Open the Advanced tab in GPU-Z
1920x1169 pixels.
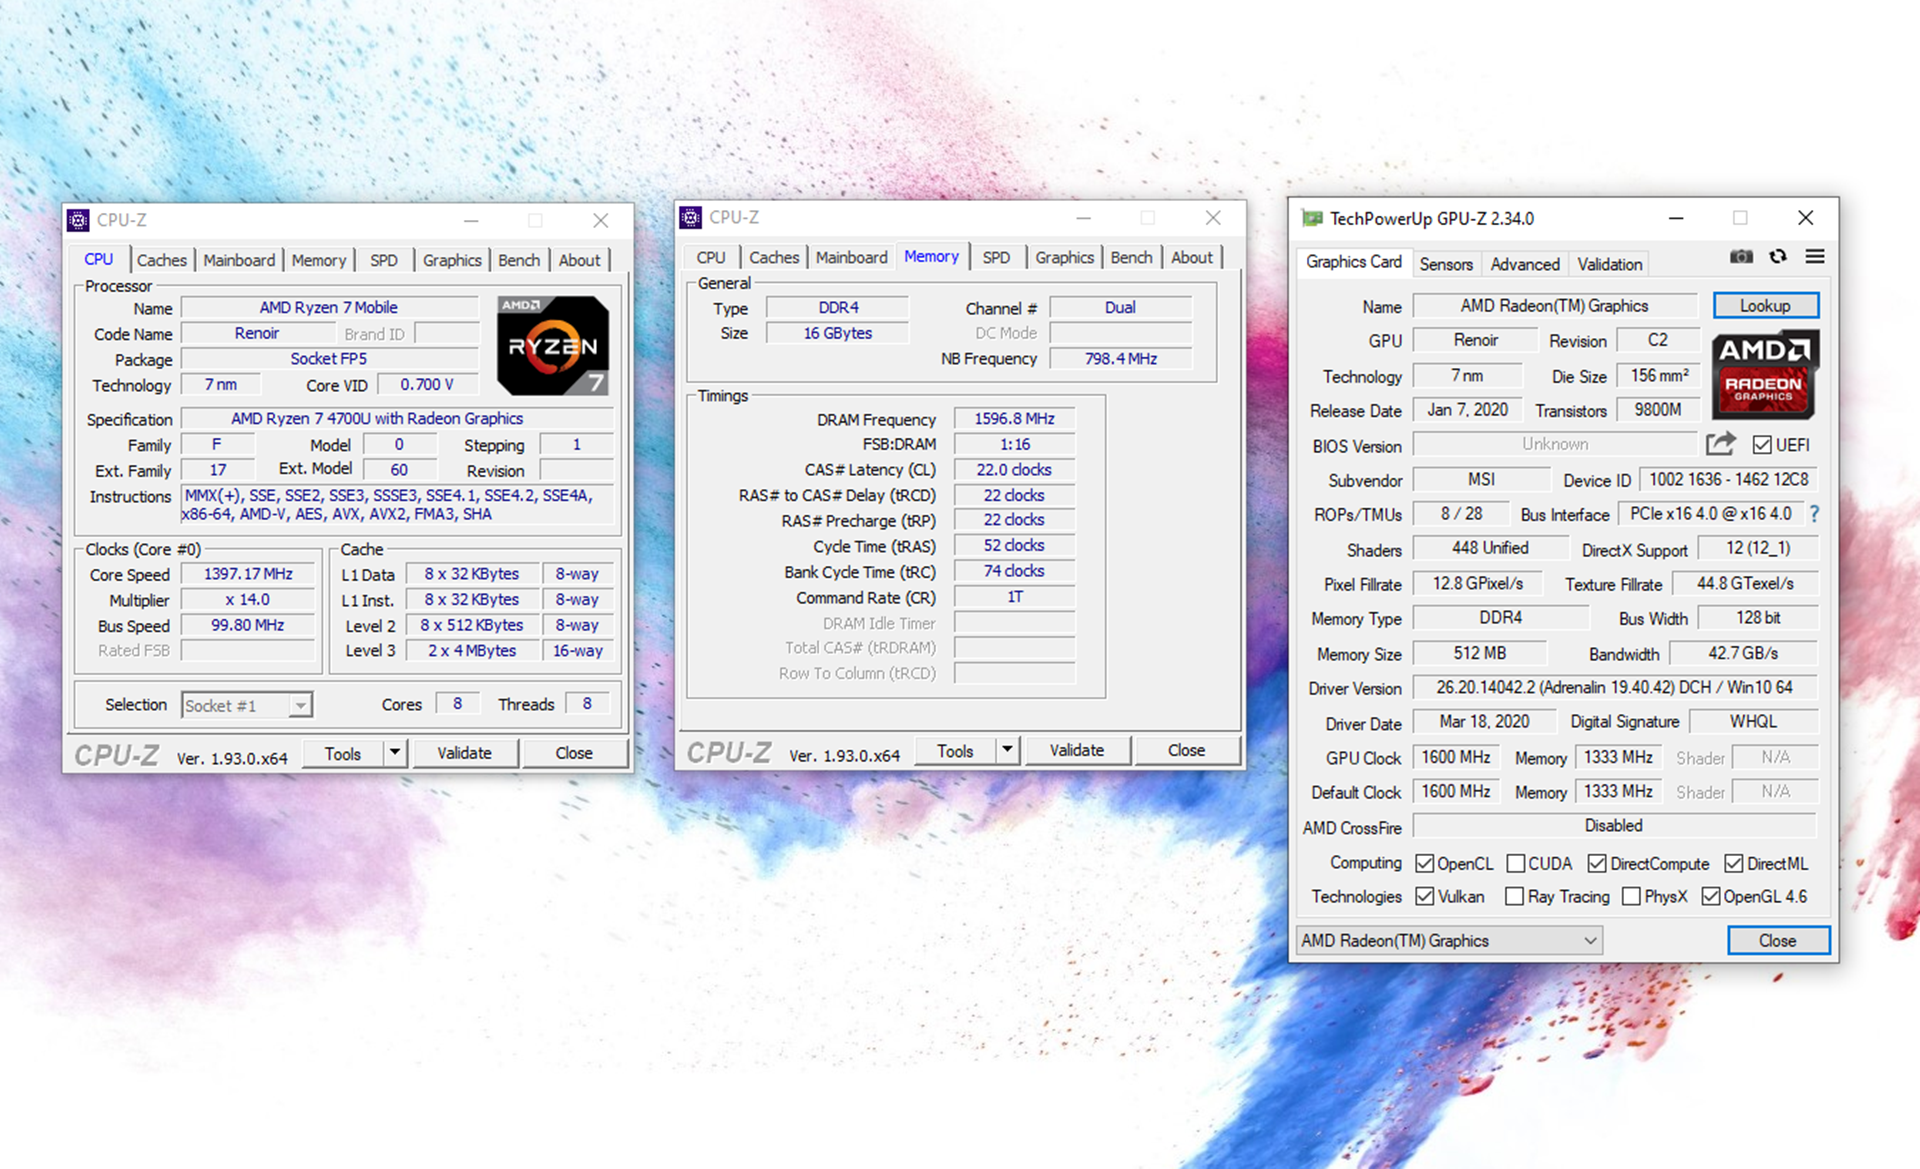coord(1524,264)
